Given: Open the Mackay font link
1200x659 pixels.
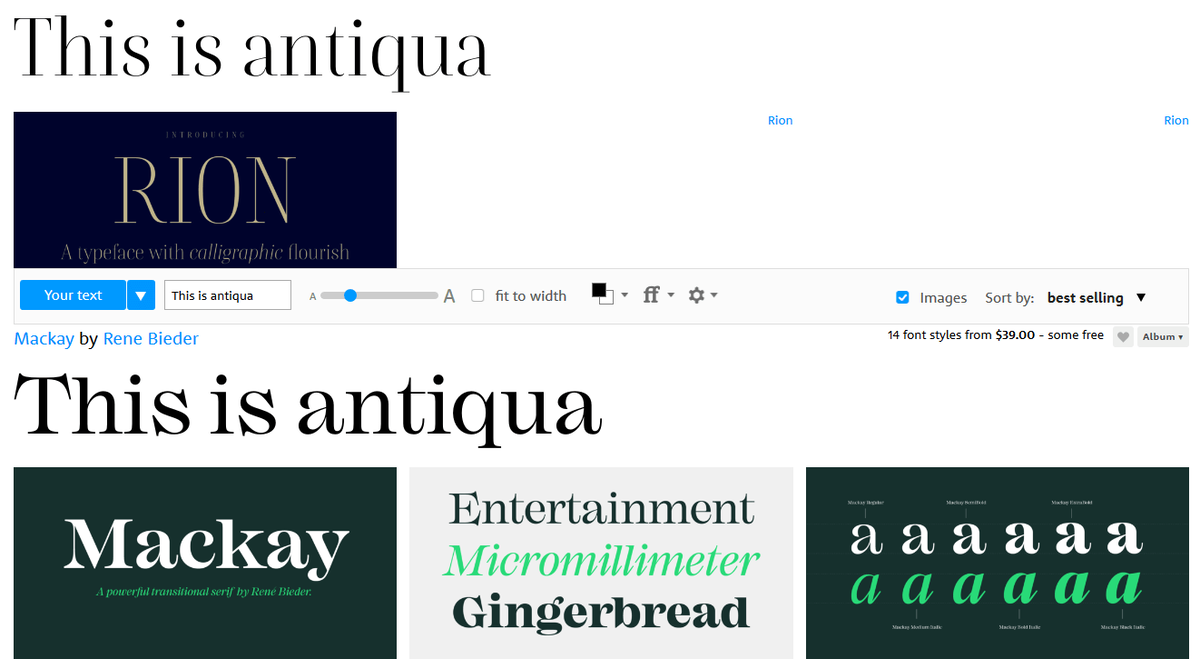Looking at the screenshot, I should (44, 339).
